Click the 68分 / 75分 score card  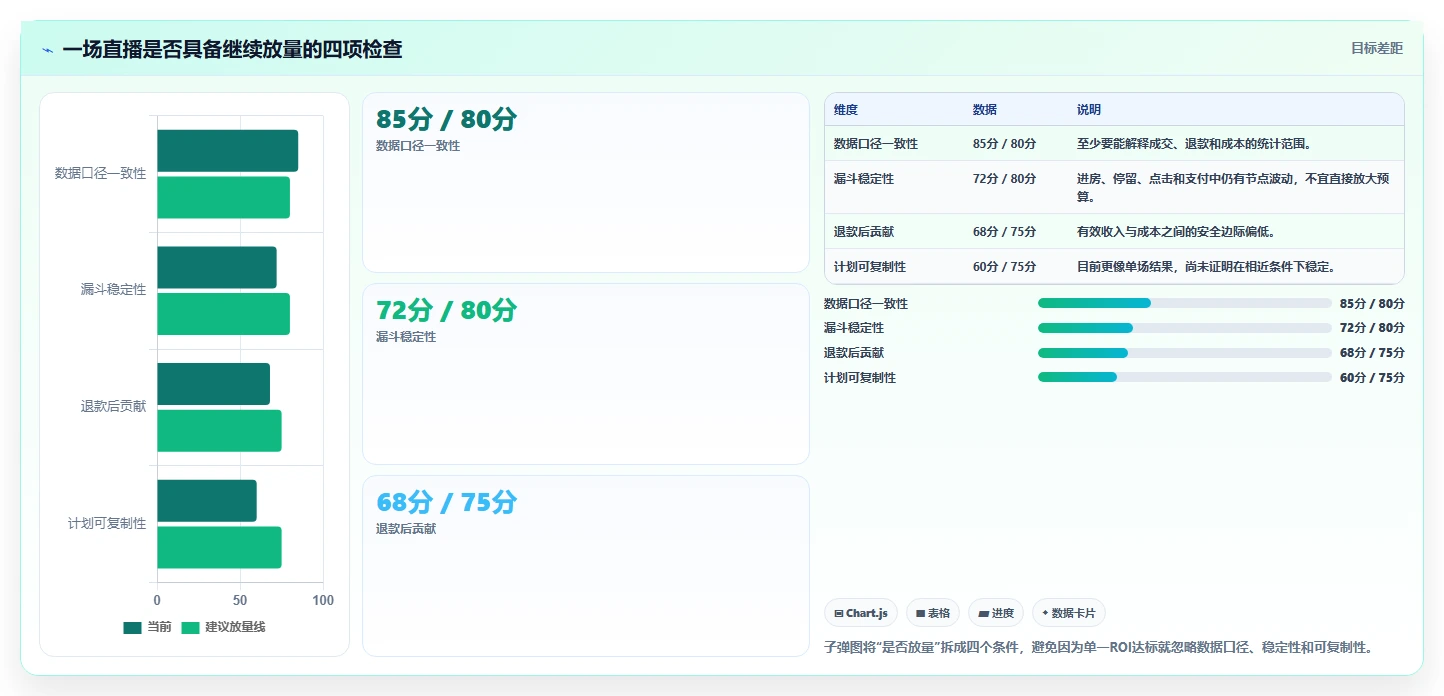point(586,566)
